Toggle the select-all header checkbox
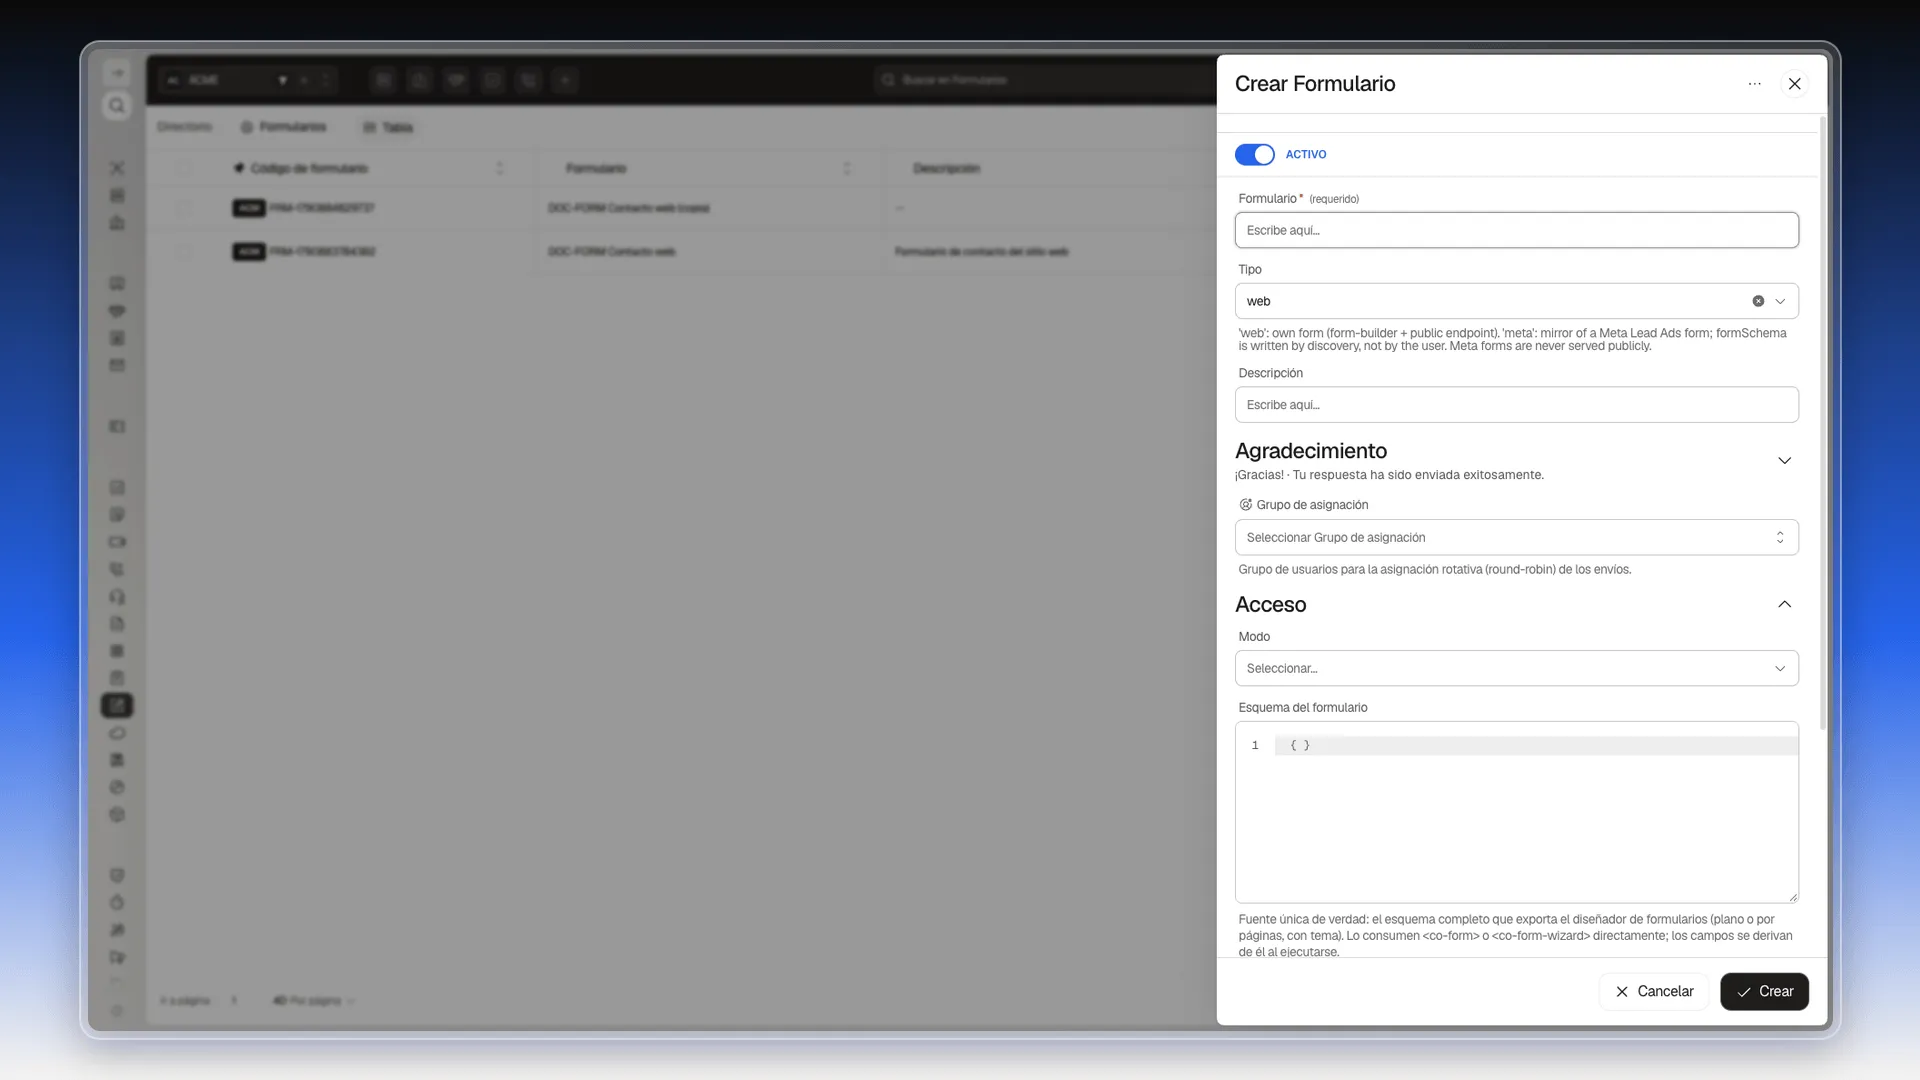The width and height of the screenshot is (1920, 1080). [x=184, y=168]
